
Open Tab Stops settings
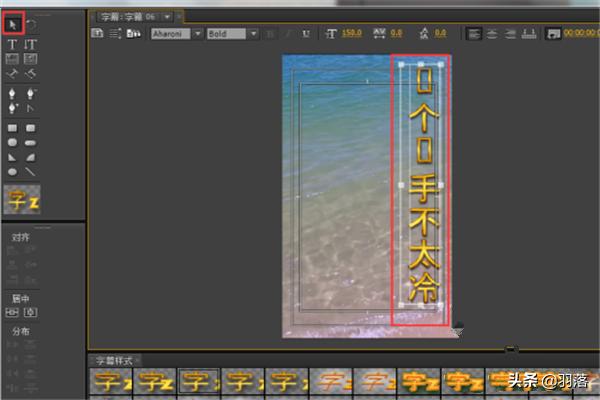tap(529, 34)
